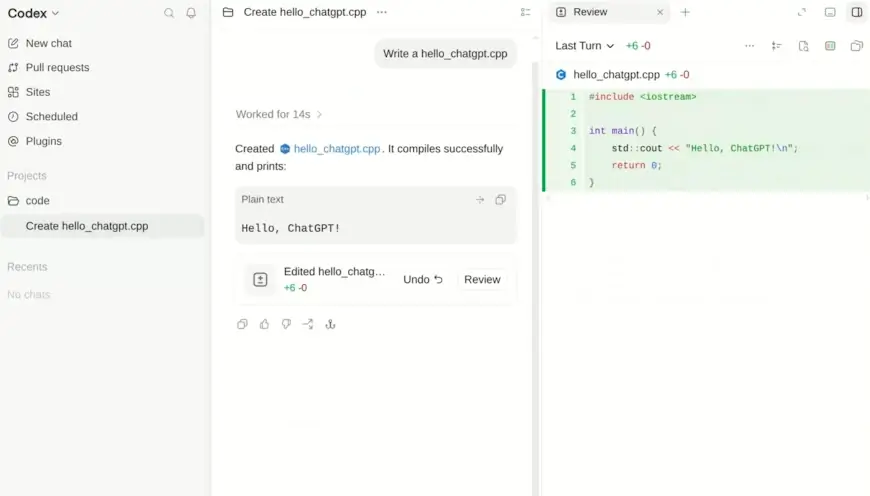Screen dimensions: 870x496
Task: Click the share arrow icon under response
Action: click(x=308, y=325)
